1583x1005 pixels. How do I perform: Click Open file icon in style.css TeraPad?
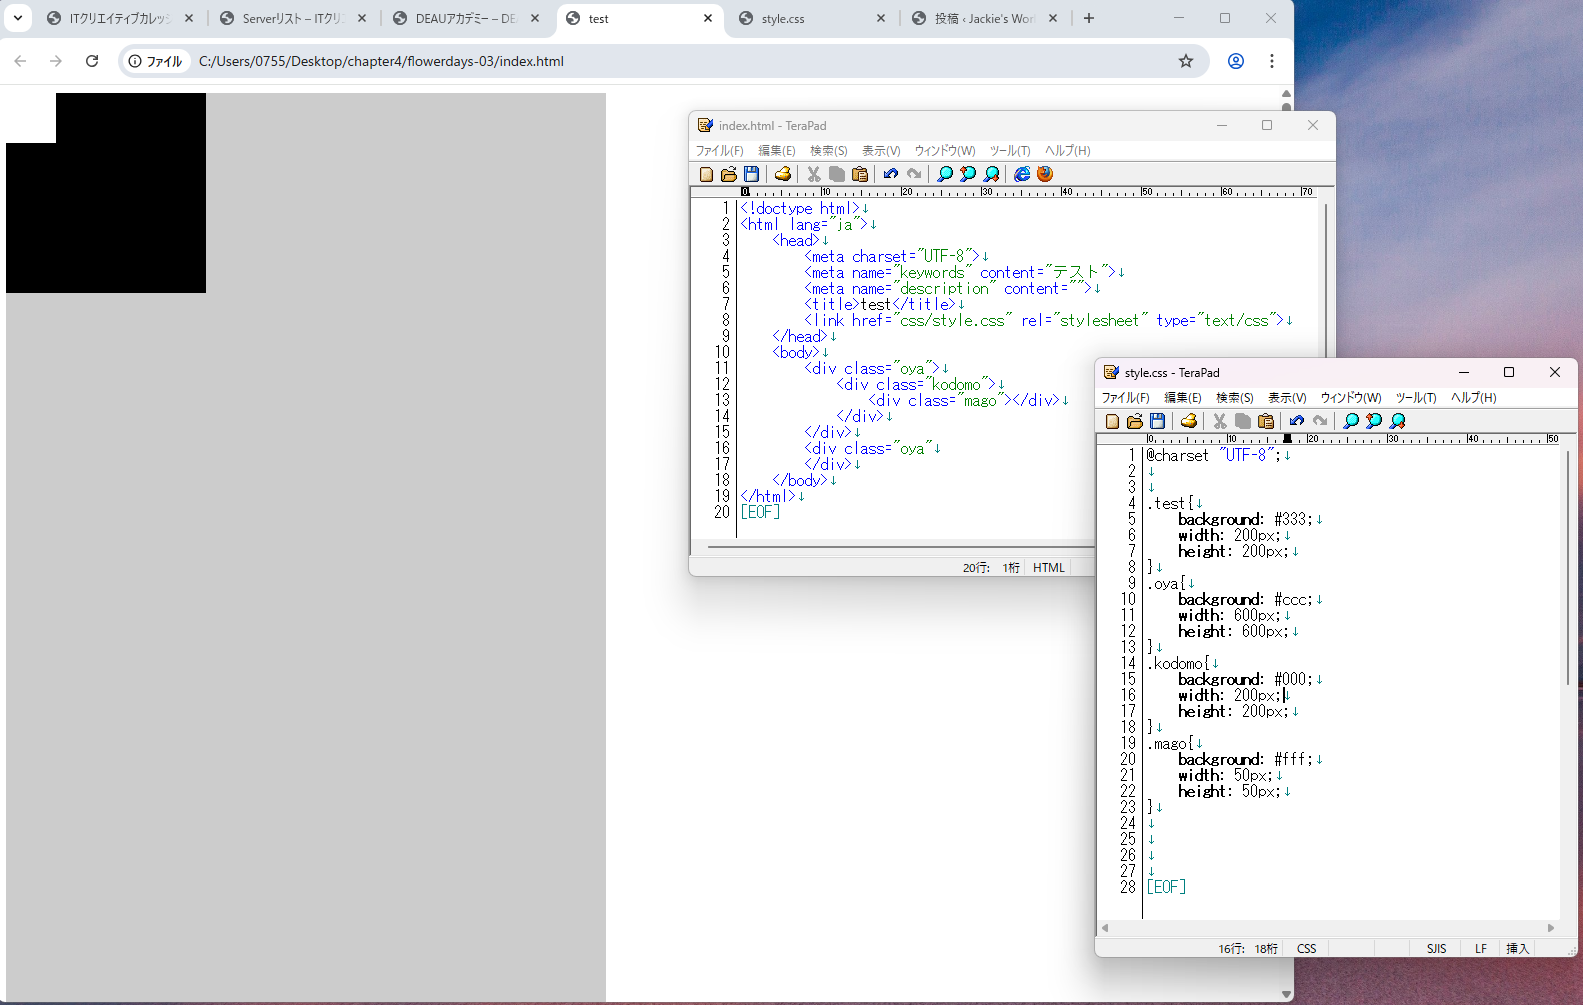(x=1135, y=421)
